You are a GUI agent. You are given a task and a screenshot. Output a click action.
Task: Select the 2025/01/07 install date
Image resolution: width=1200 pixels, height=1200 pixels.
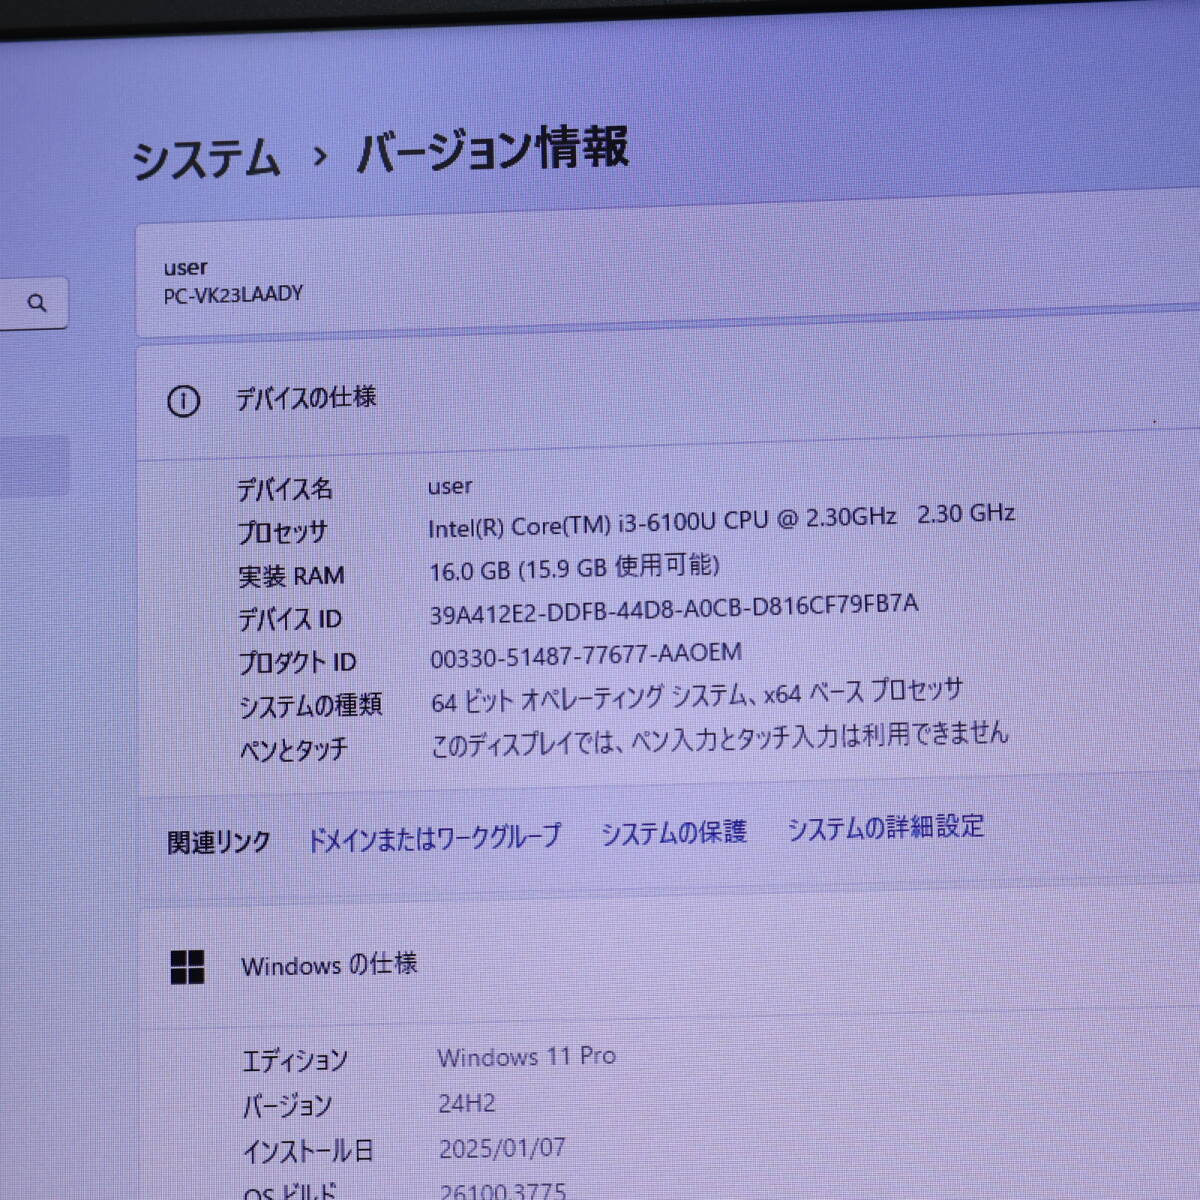502,1148
